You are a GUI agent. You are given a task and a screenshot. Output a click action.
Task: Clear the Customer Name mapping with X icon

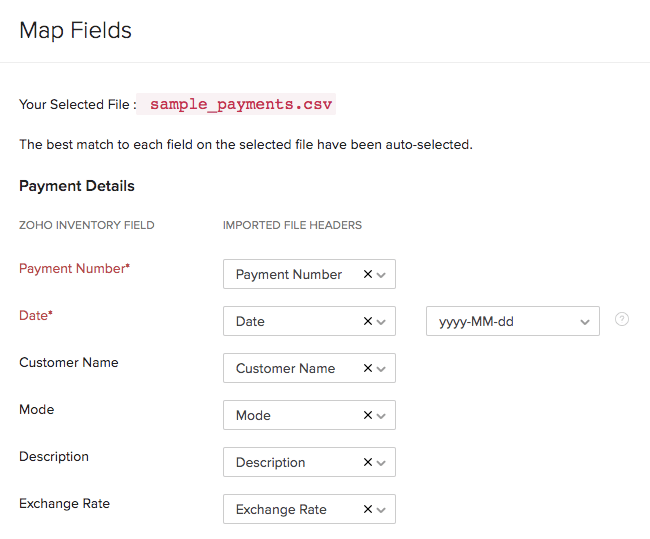[x=367, y=368]
